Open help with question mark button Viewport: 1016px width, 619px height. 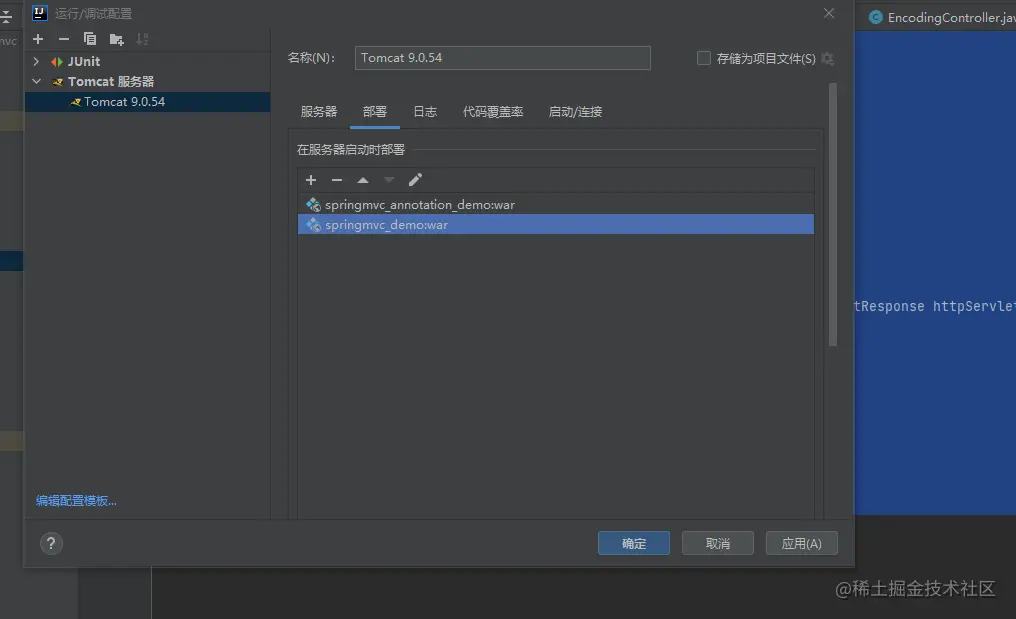(x=51, y=543)
